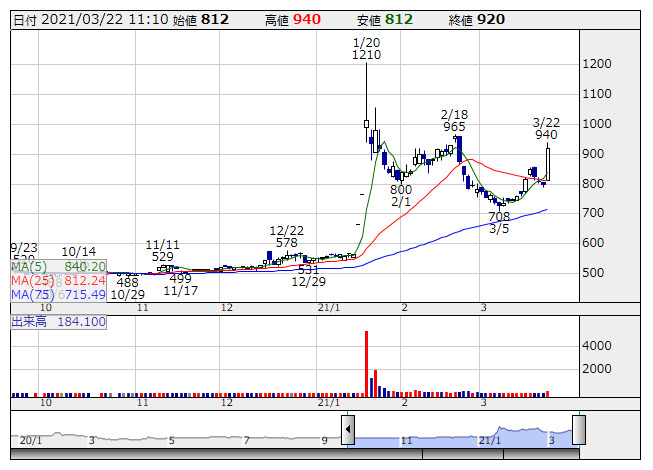653x470 pixels.
Task: Click the 488 10/29 low label
Action: click(x=127, y=288)
